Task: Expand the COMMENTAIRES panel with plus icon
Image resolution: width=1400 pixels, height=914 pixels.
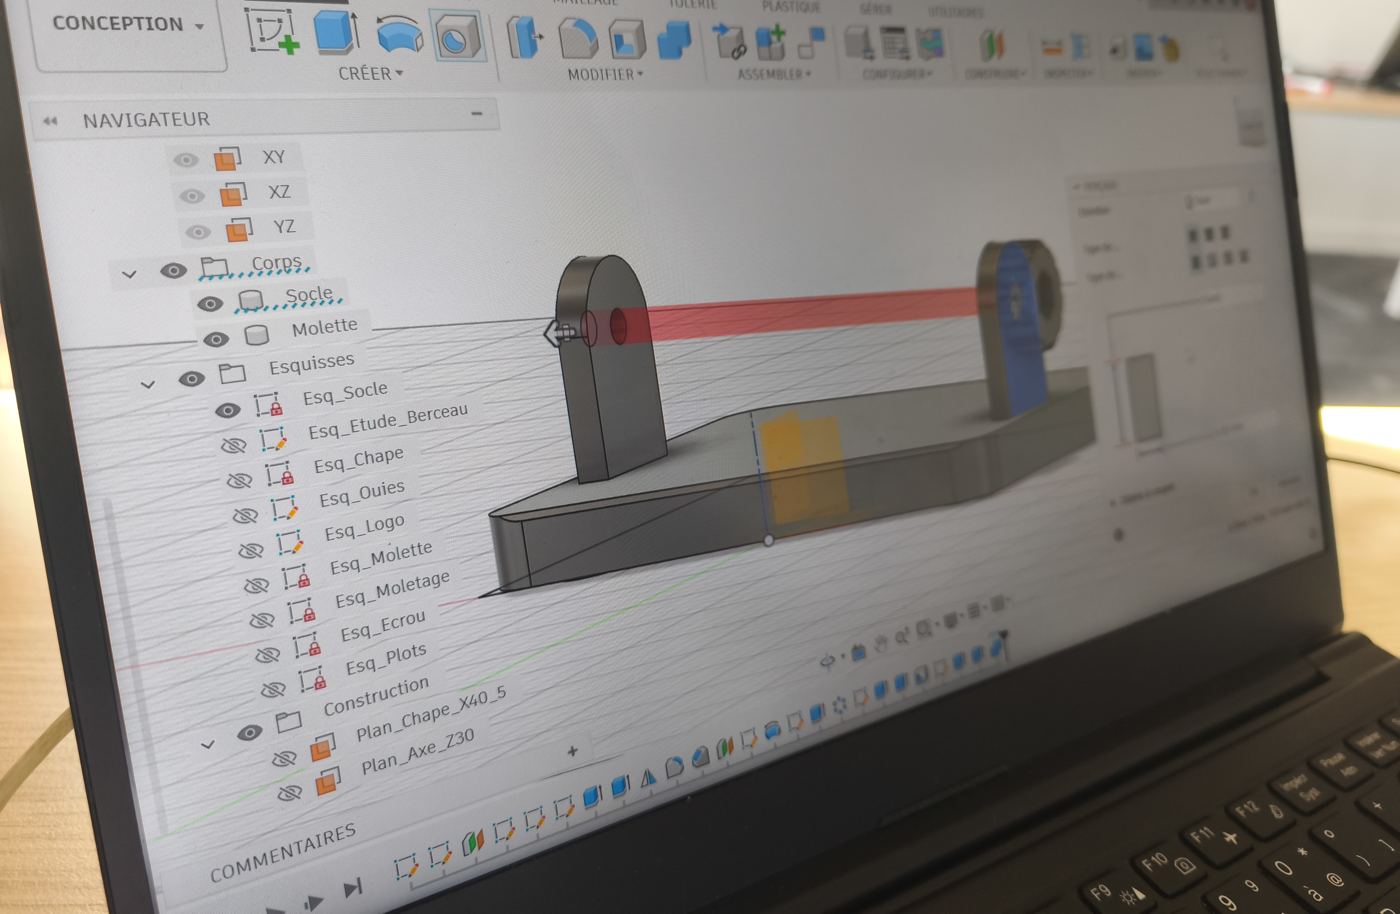Action: (x=572, y=751)
